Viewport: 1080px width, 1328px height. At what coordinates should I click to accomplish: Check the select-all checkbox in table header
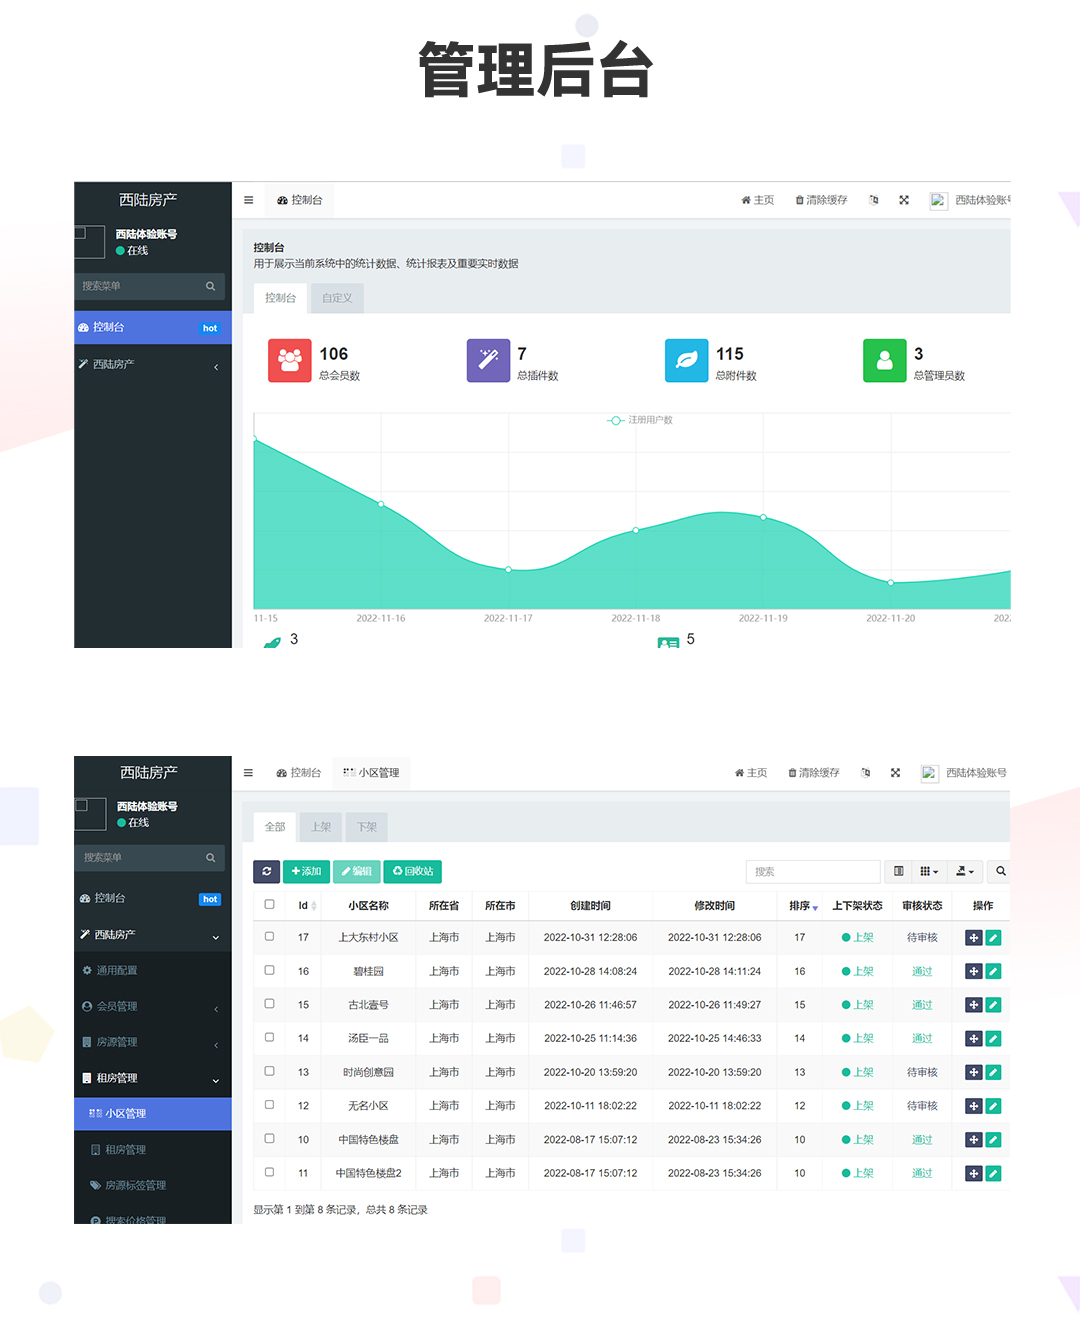(x=269, y=904)
